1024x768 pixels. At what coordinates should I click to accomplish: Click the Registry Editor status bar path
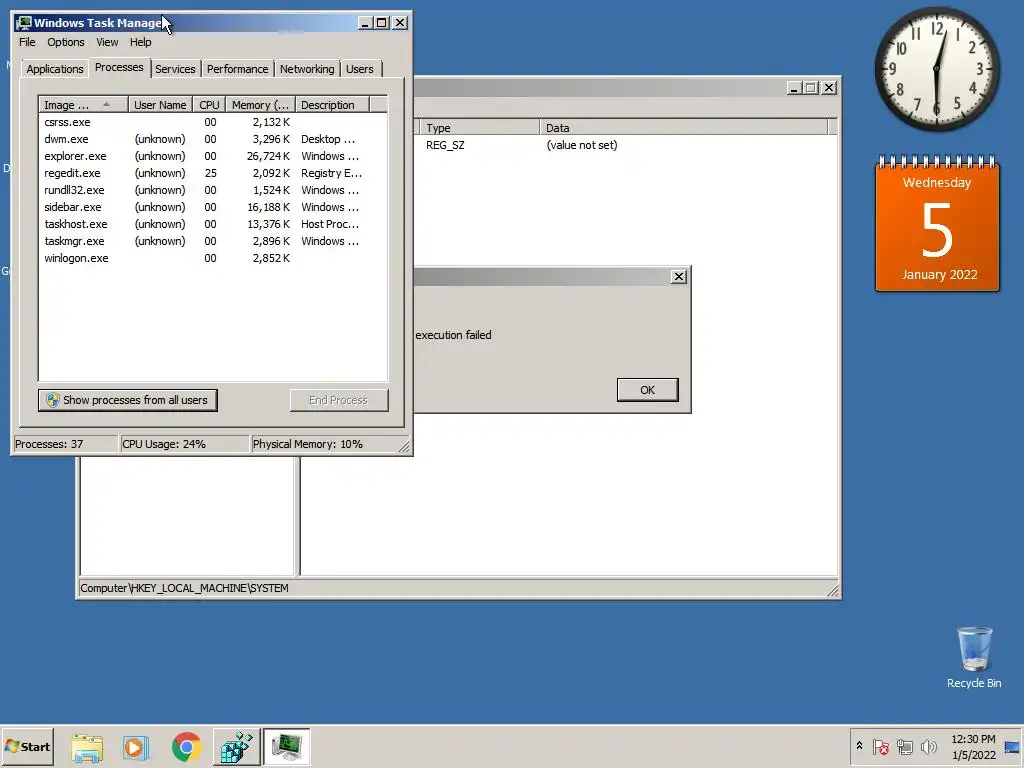point(184,588)
